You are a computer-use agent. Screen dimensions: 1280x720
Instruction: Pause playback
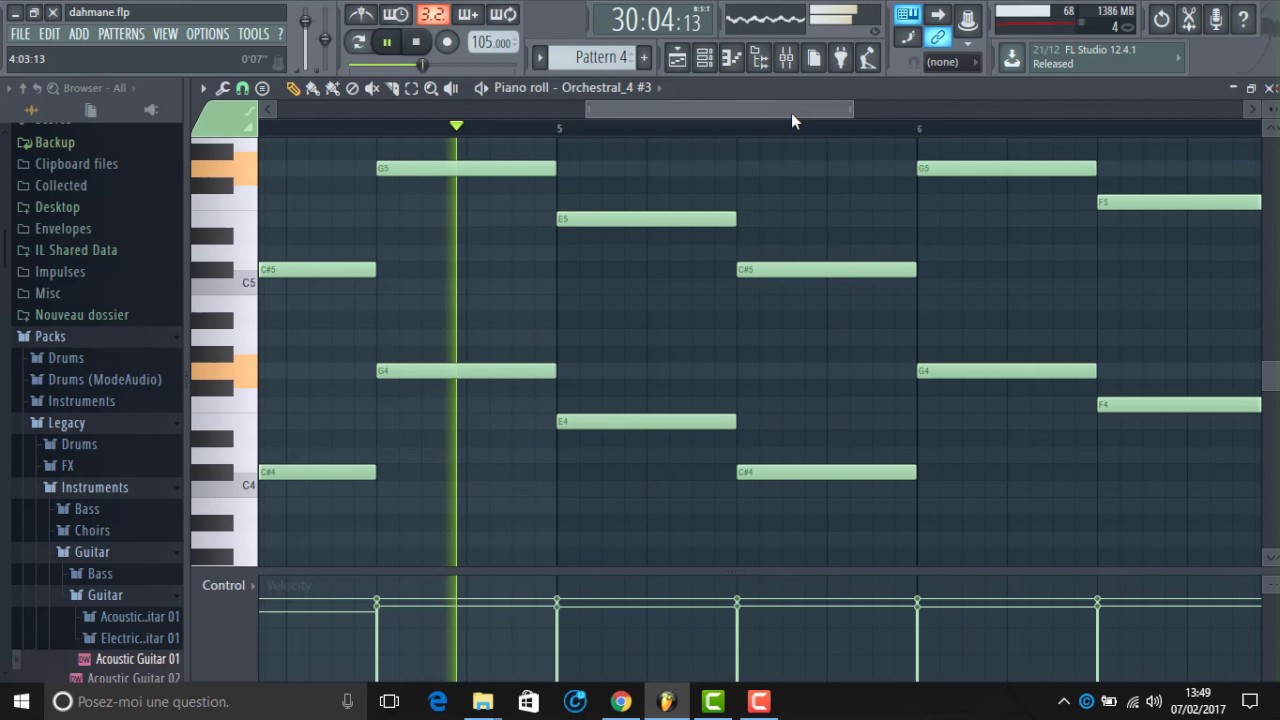pos(387,42)
